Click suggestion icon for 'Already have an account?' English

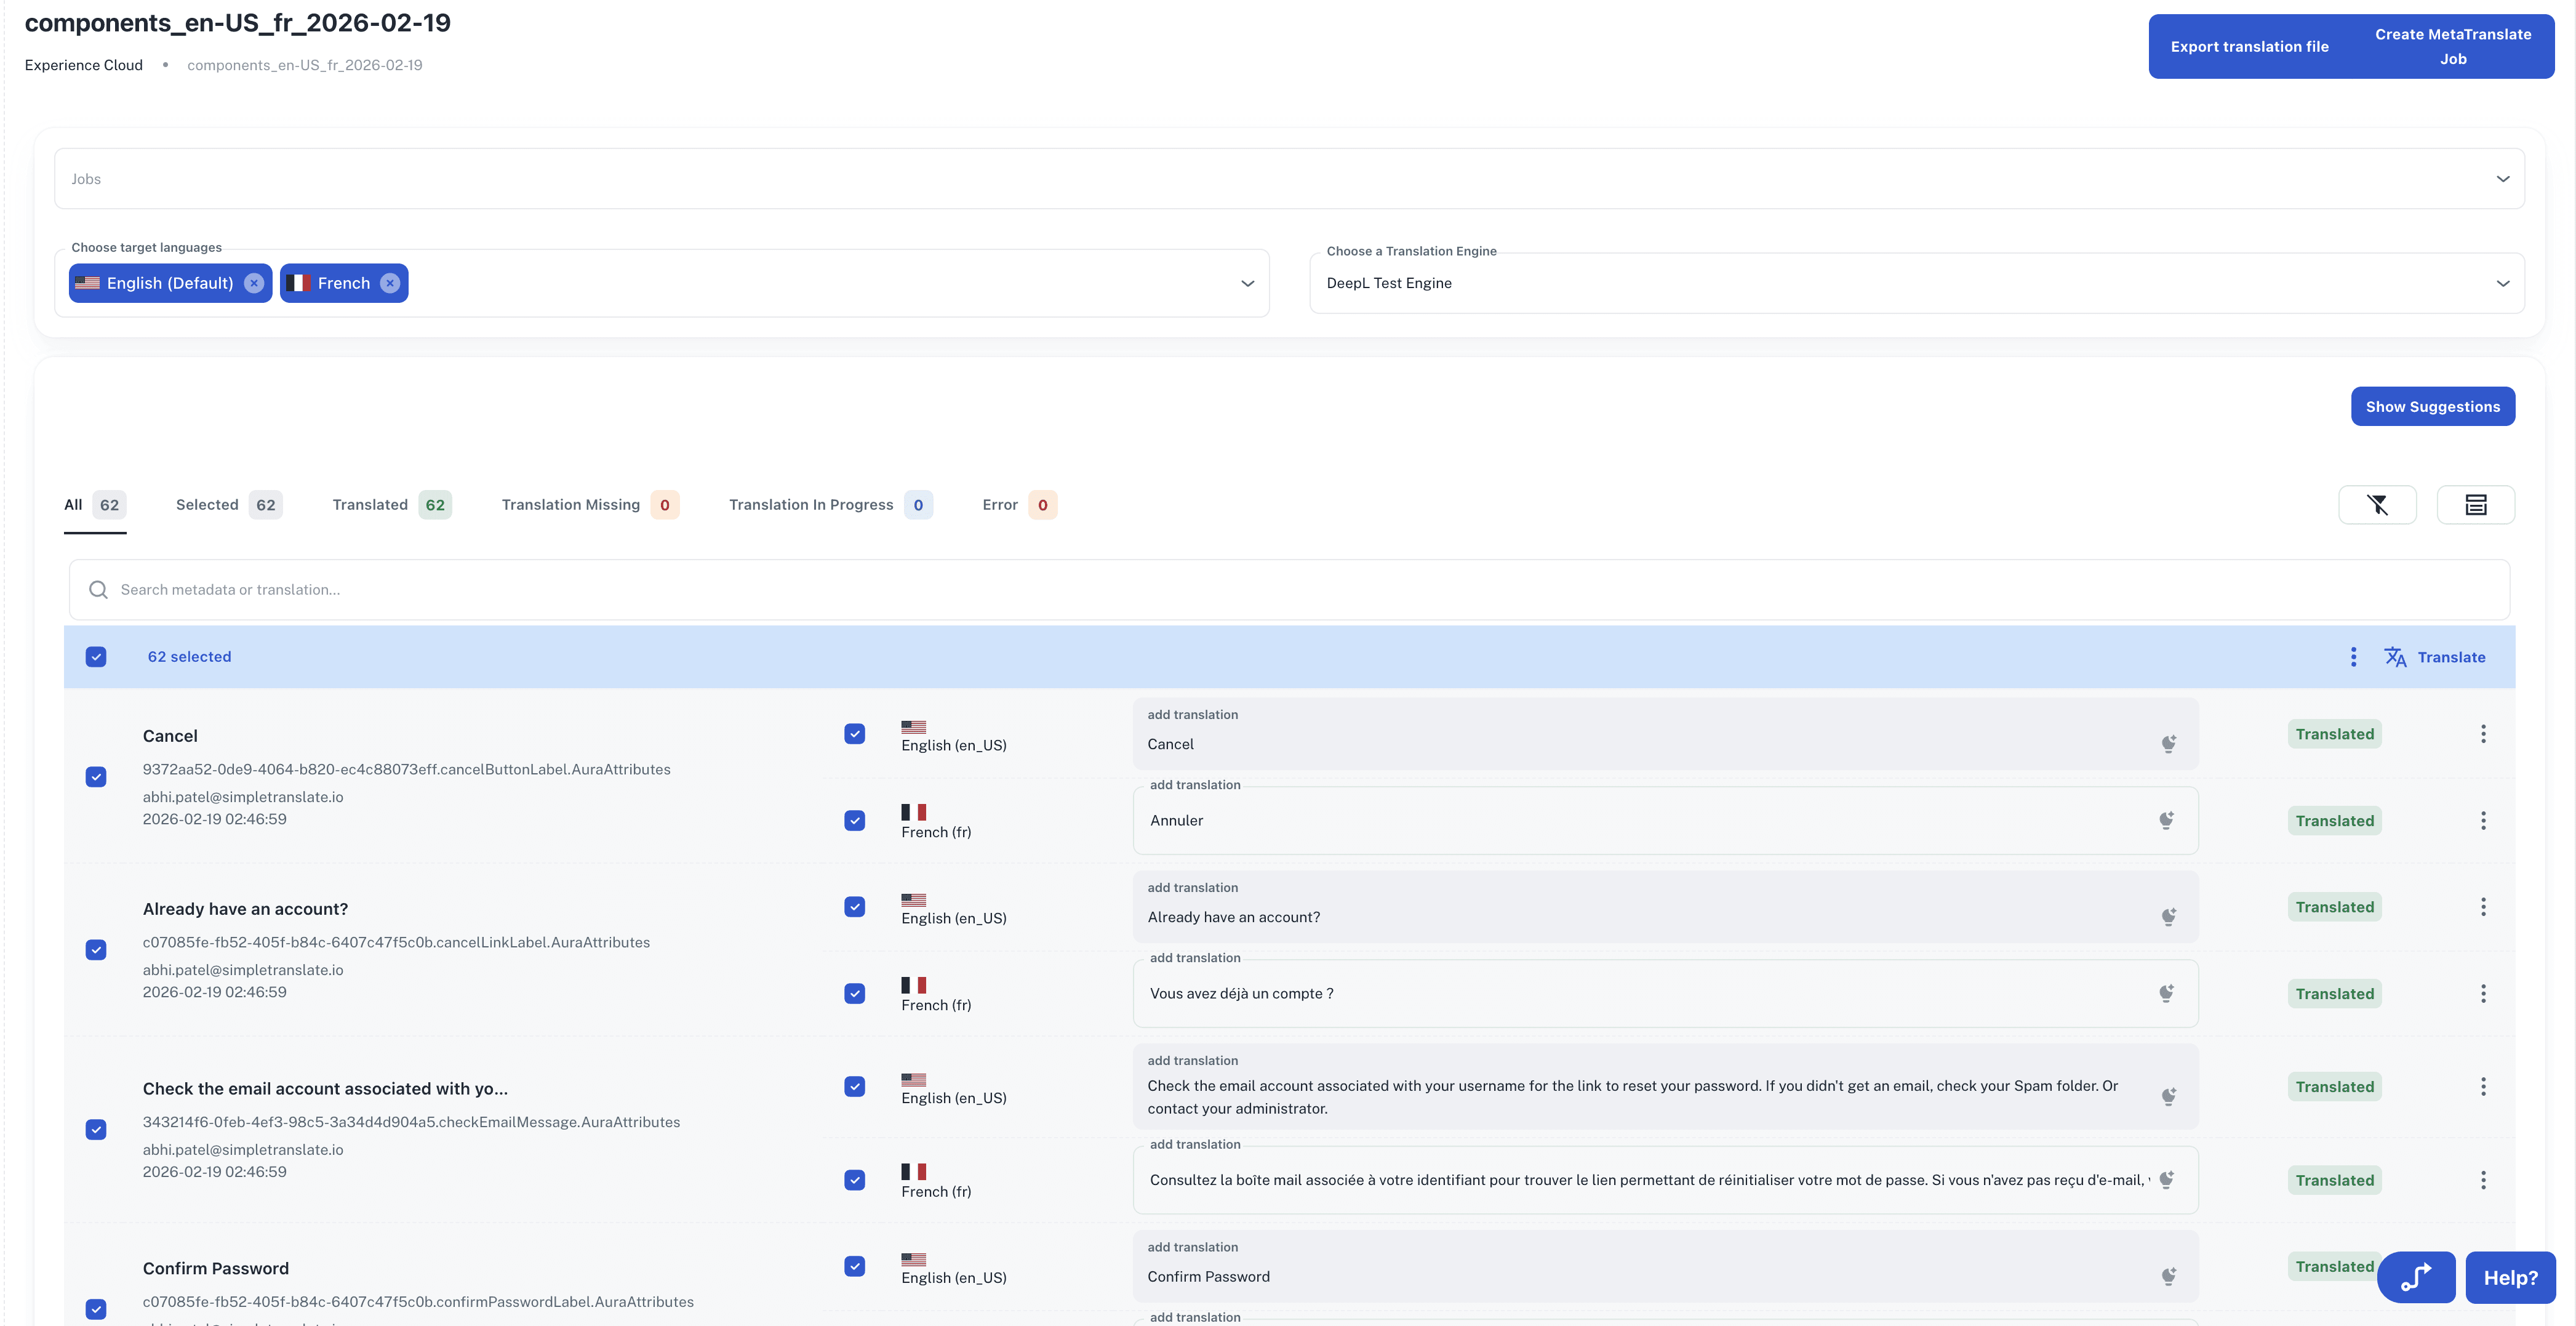(x=2168, y=917)
